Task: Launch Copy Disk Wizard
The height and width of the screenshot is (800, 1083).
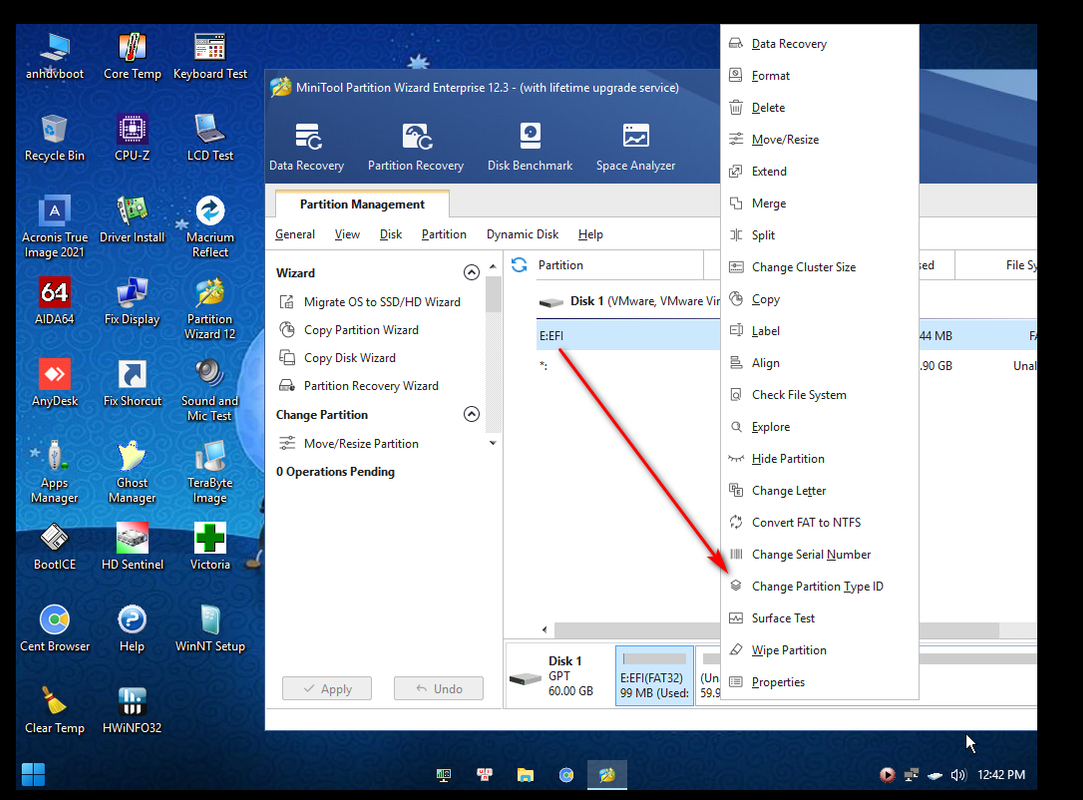Action: (x=337, y=357)
